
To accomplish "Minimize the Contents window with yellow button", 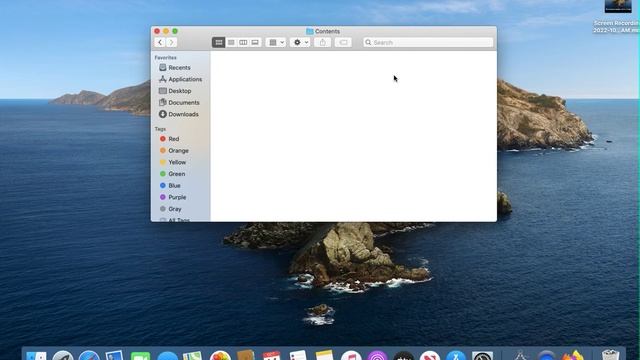I will [166, 31].
